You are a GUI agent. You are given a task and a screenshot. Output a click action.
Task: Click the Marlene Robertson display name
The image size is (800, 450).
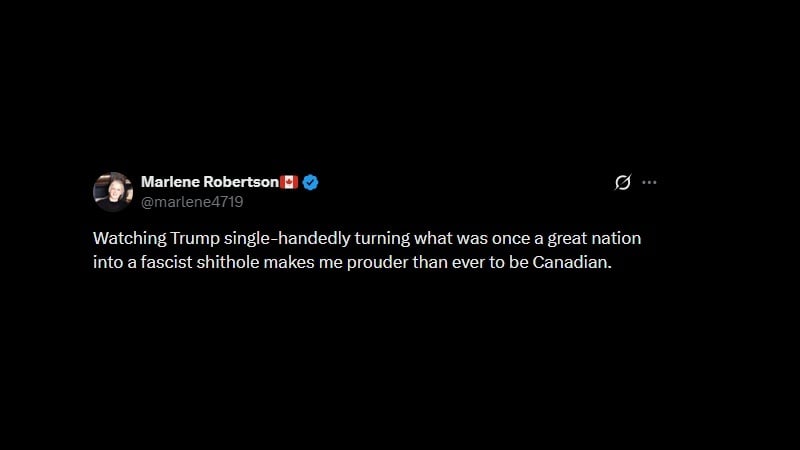(x=209, y=182)
